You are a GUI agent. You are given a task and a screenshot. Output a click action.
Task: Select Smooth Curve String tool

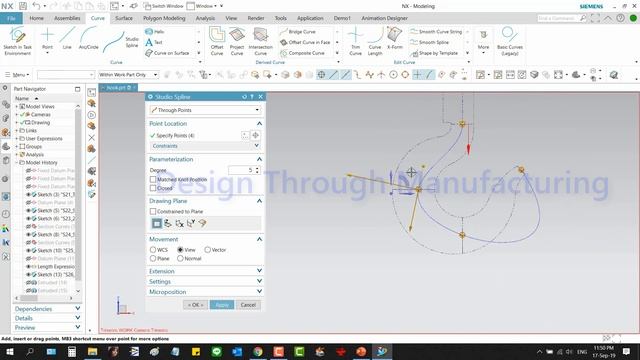(436, 31)
